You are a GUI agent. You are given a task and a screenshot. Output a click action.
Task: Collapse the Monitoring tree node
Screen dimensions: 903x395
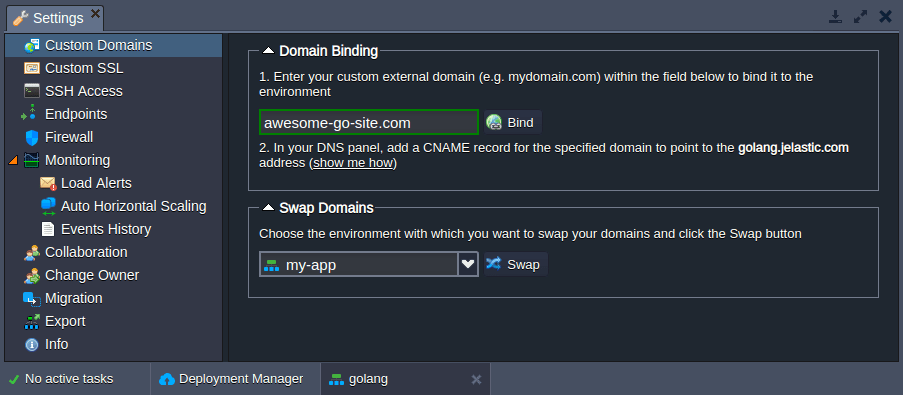pos(14,161)
